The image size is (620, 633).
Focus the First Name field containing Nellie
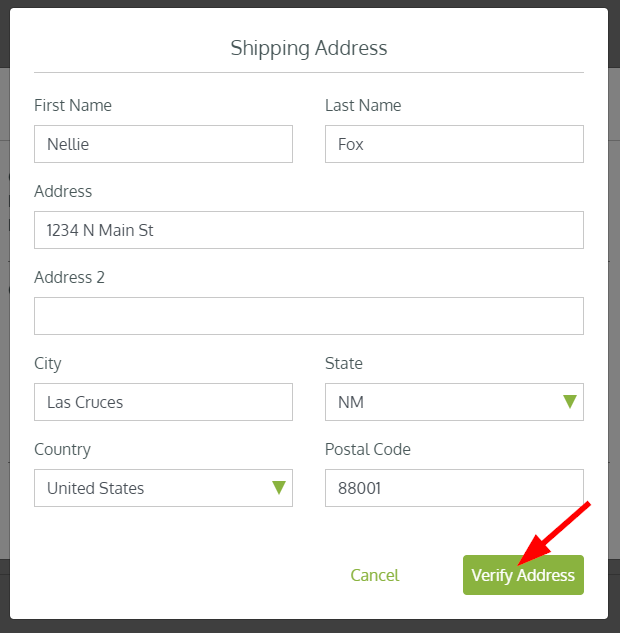click(x=163, y=144)
